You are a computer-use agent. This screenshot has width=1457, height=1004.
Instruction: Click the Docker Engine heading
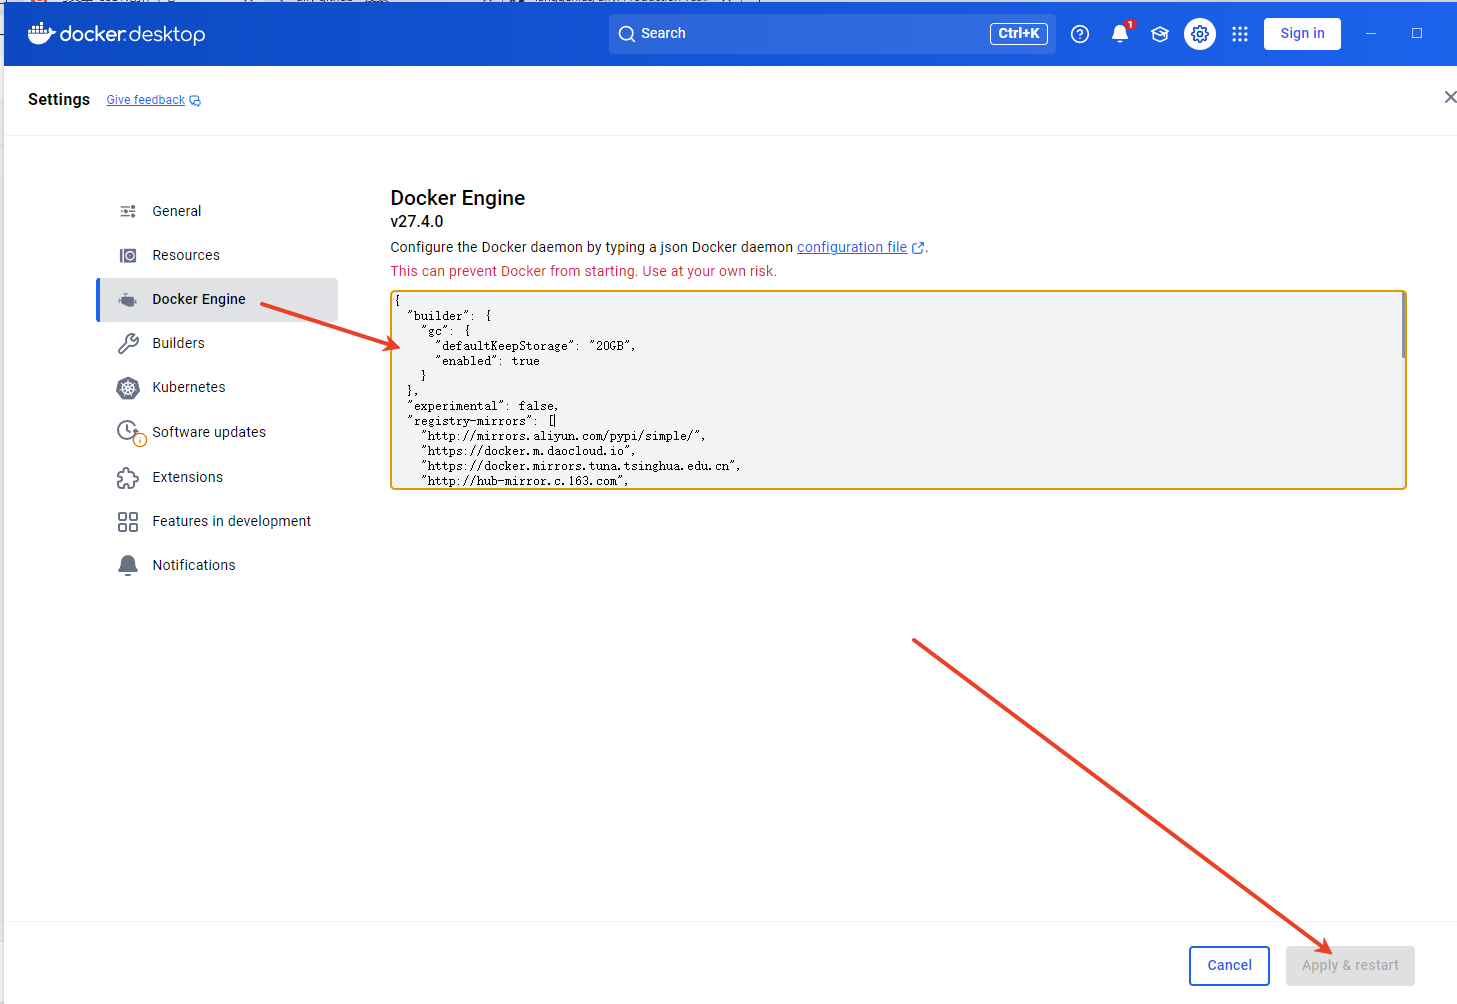[458, 198]
